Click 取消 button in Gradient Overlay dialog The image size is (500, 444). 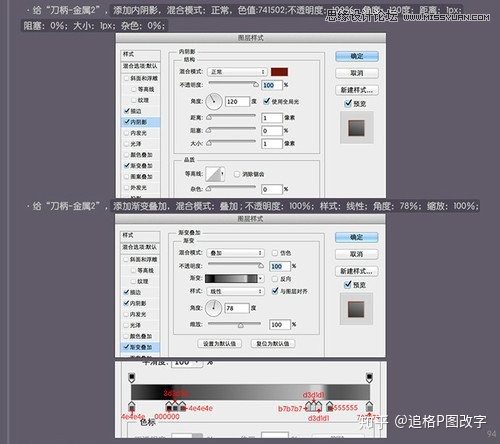pos(356,254)
